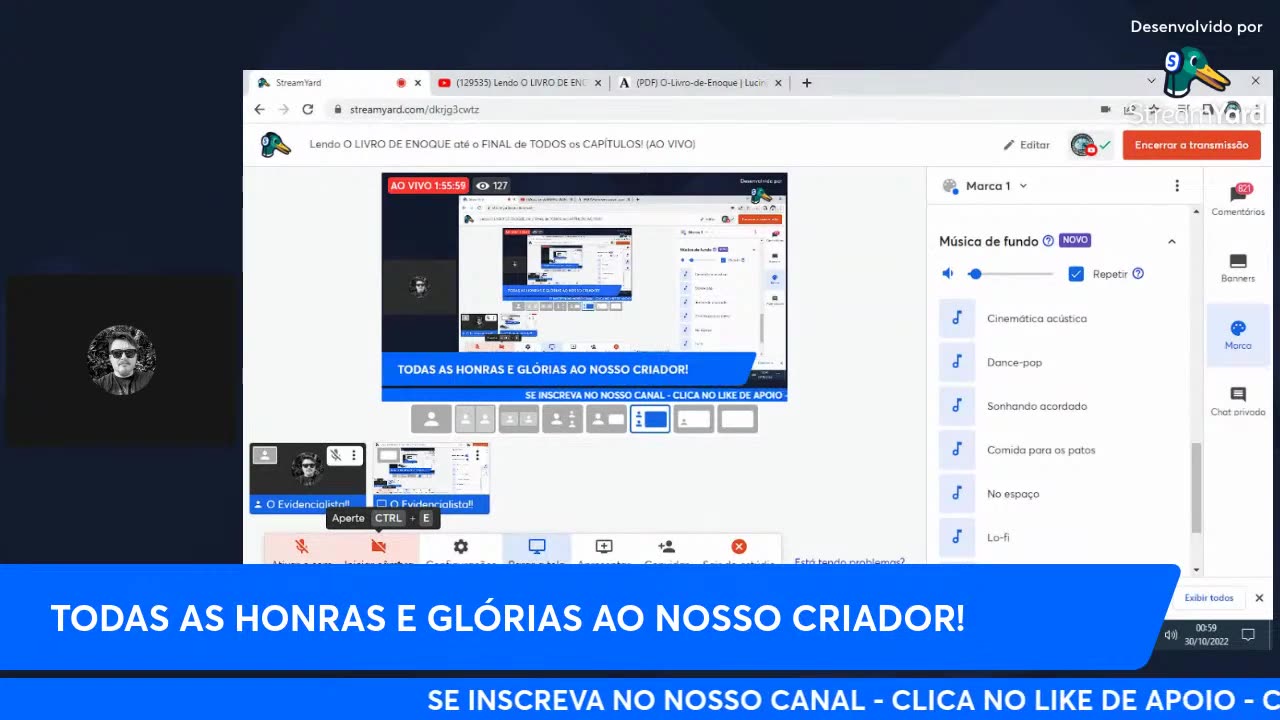Viewport: 1280px width, 720px height.
Task: Click the Editar broadcast button
Action: point(1027,145)
